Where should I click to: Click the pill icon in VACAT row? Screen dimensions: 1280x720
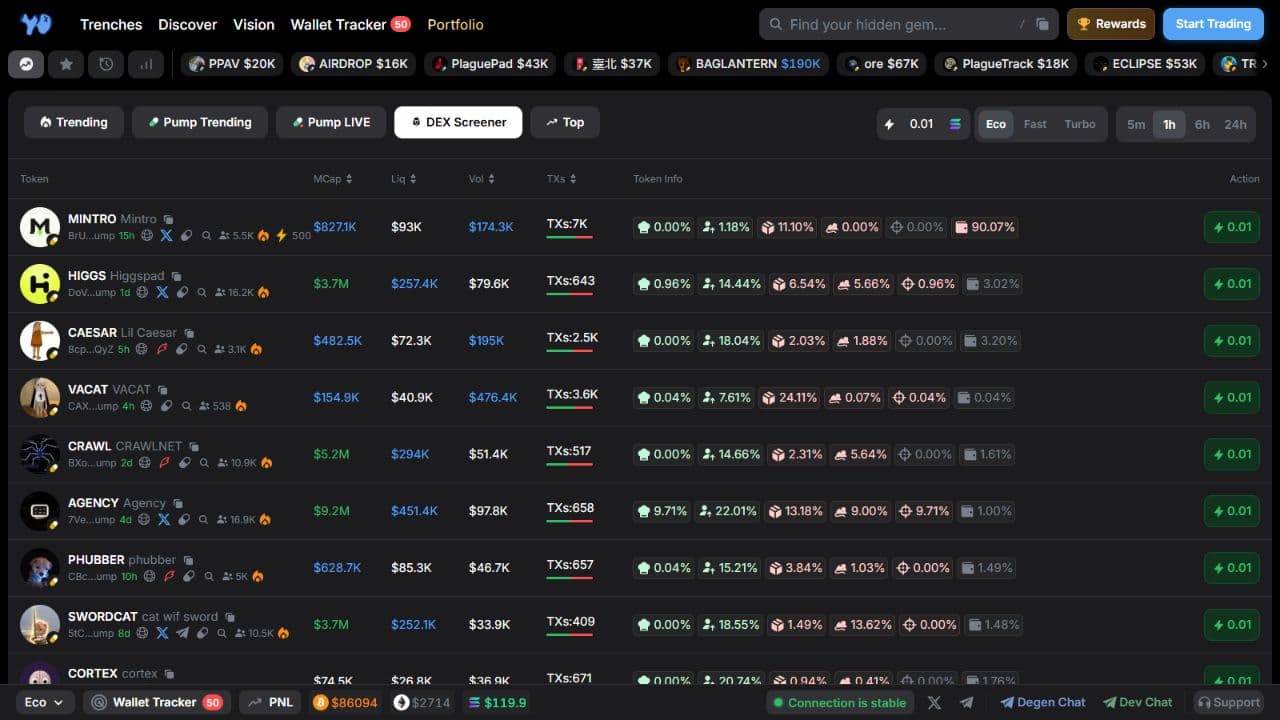coord(166,406)
